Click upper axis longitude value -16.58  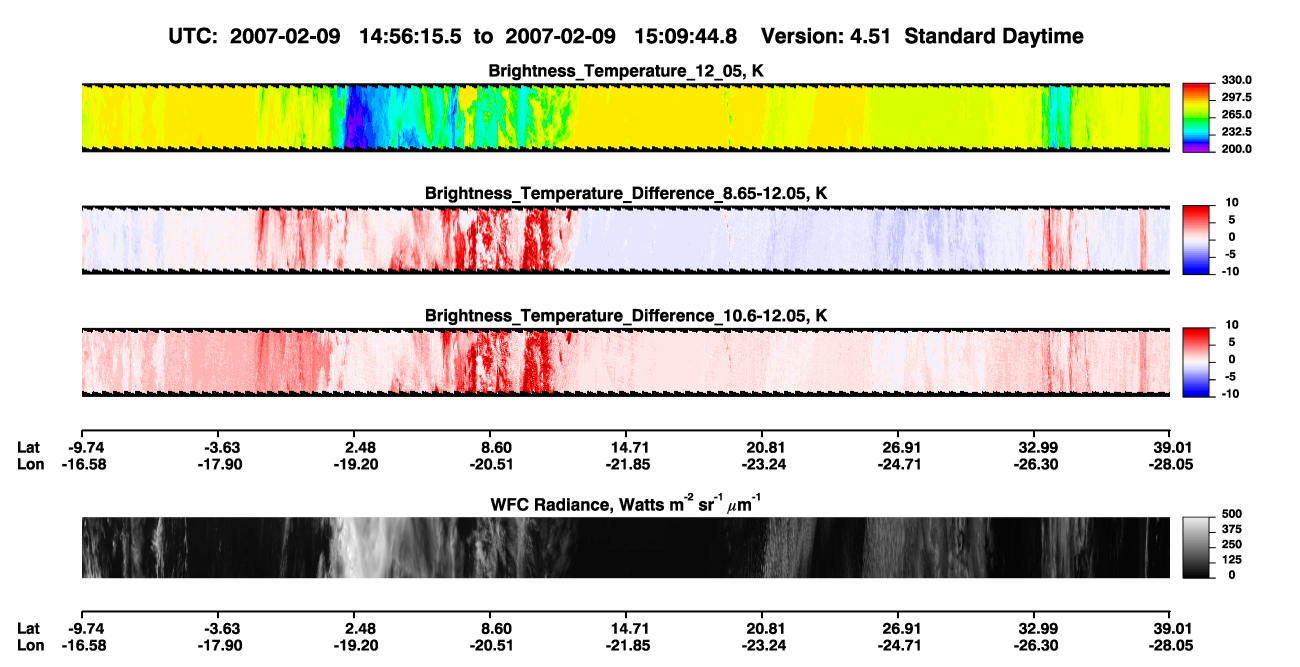(82, 464)
